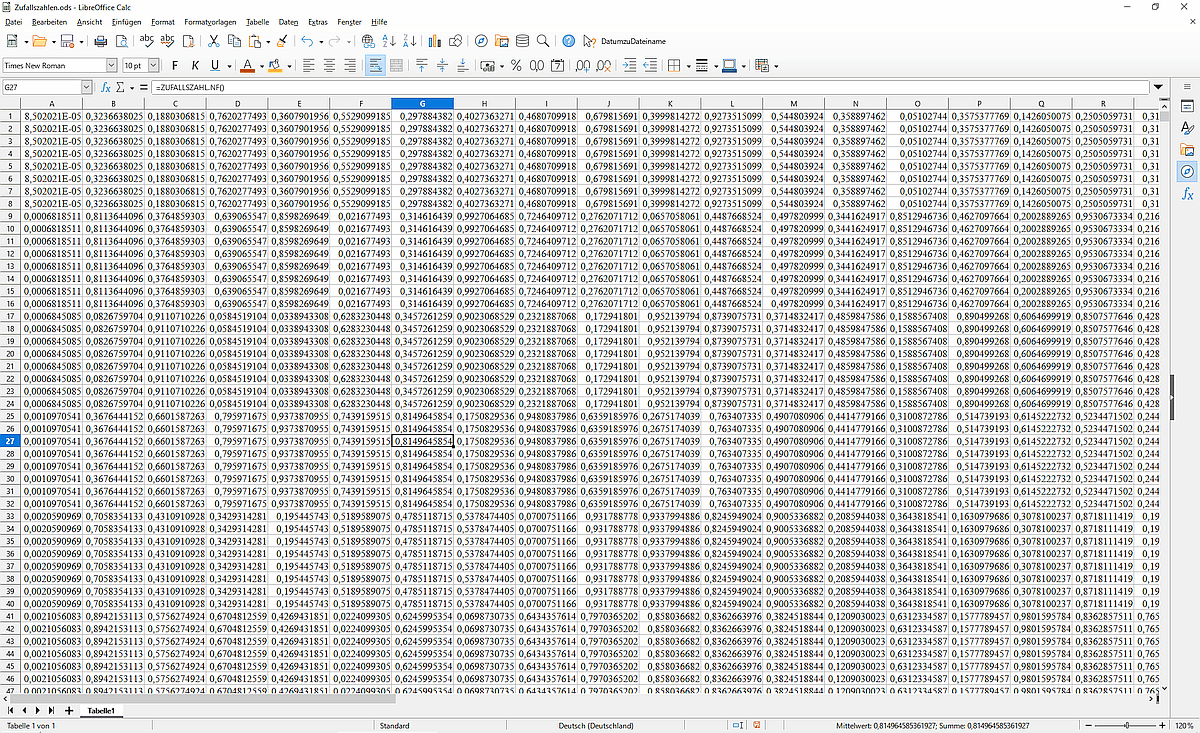Screen dimensions: 1200x733
Task: Click the Copy icon
Action: [235, 41]
